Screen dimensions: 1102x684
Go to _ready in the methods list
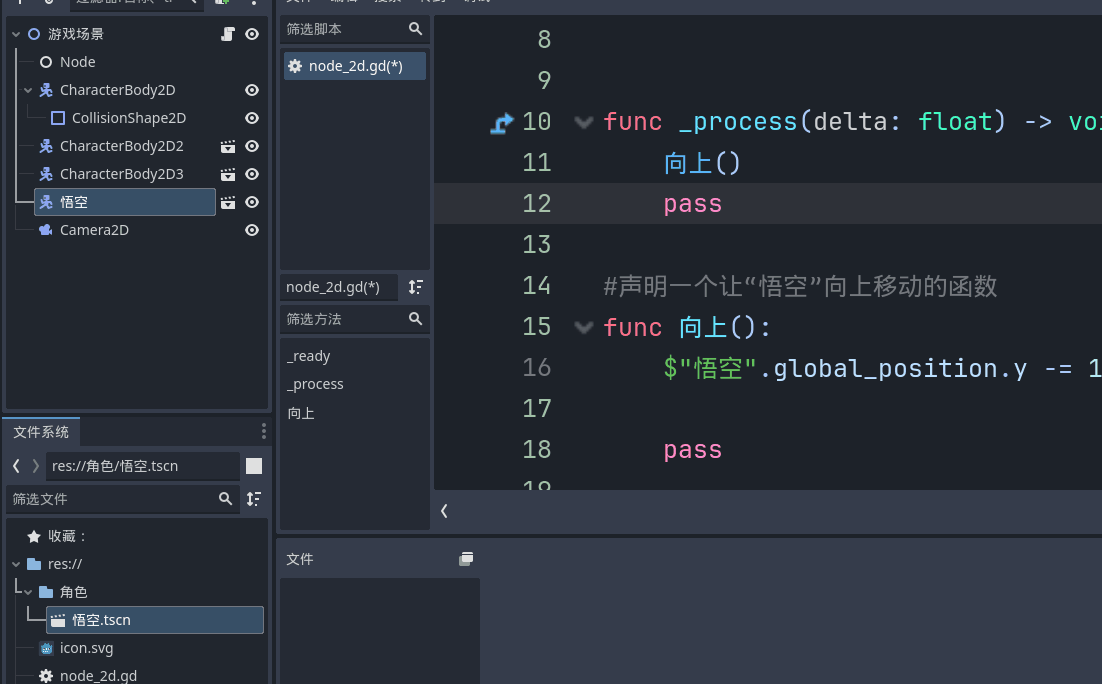[308, 356]
